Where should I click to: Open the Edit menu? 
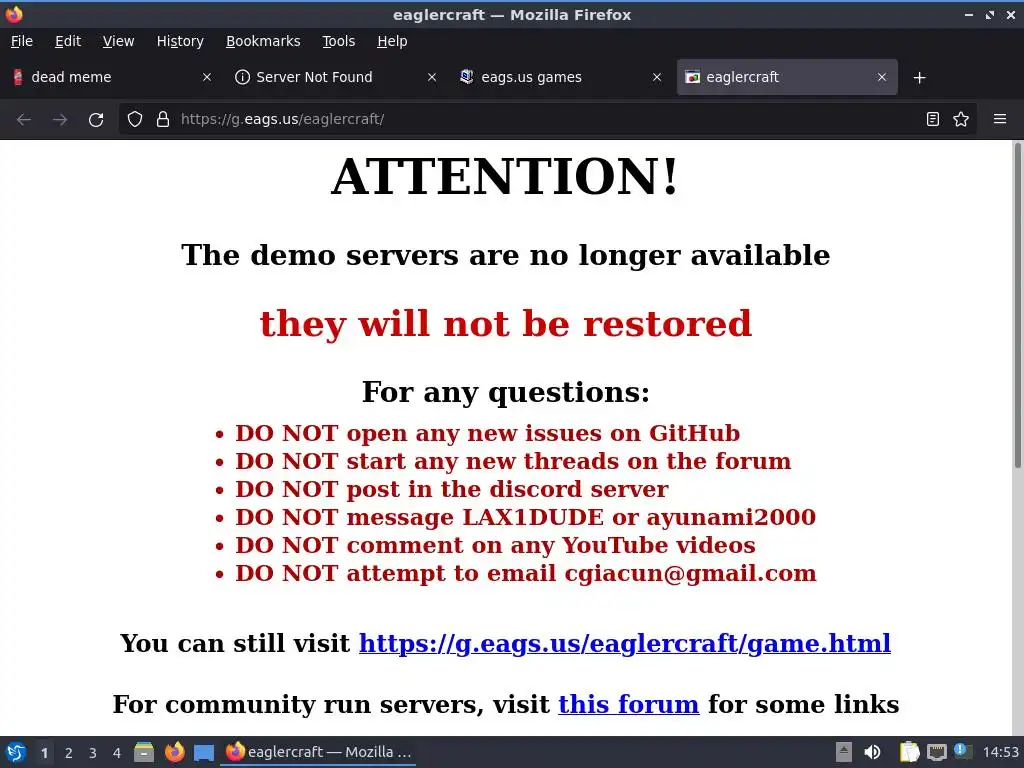68,41
